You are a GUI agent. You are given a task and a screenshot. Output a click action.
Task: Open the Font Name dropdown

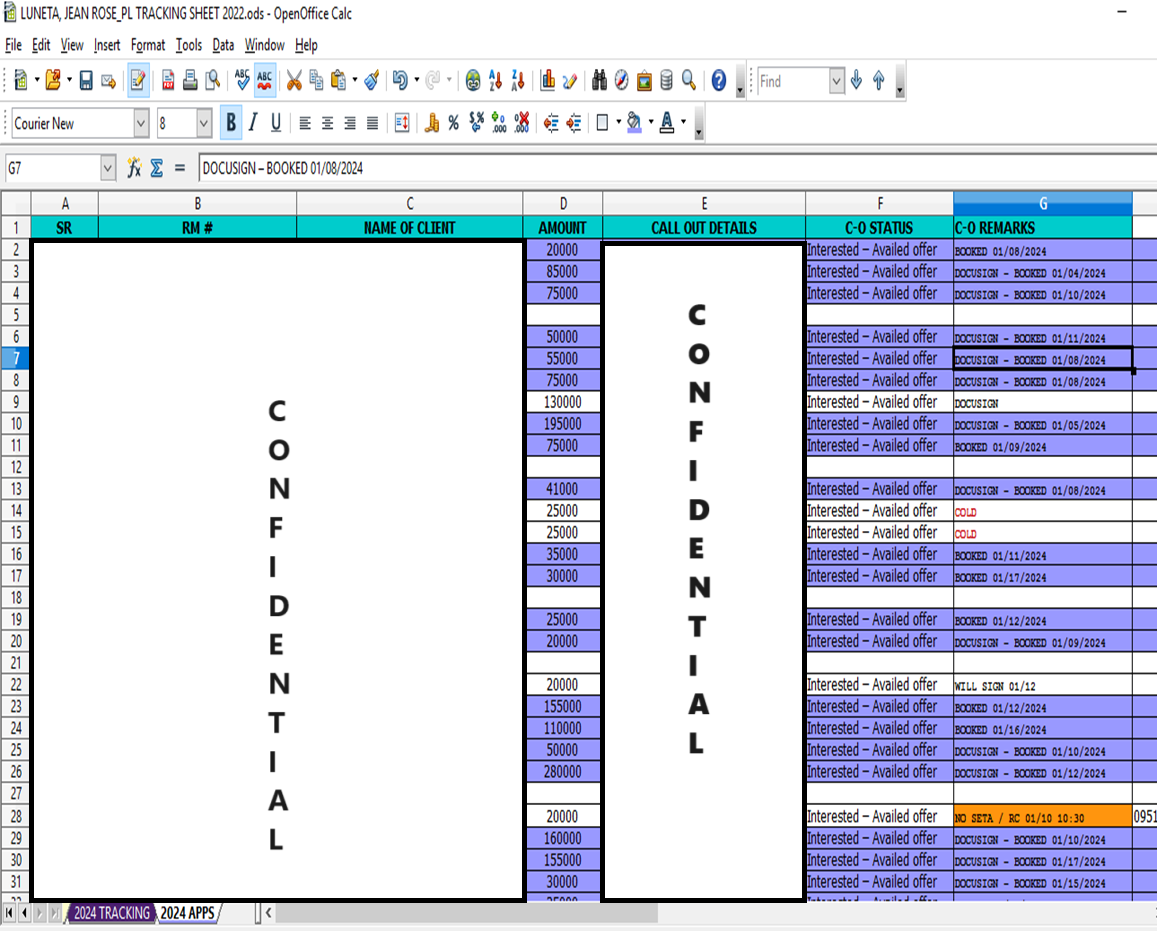coord(141,123)
